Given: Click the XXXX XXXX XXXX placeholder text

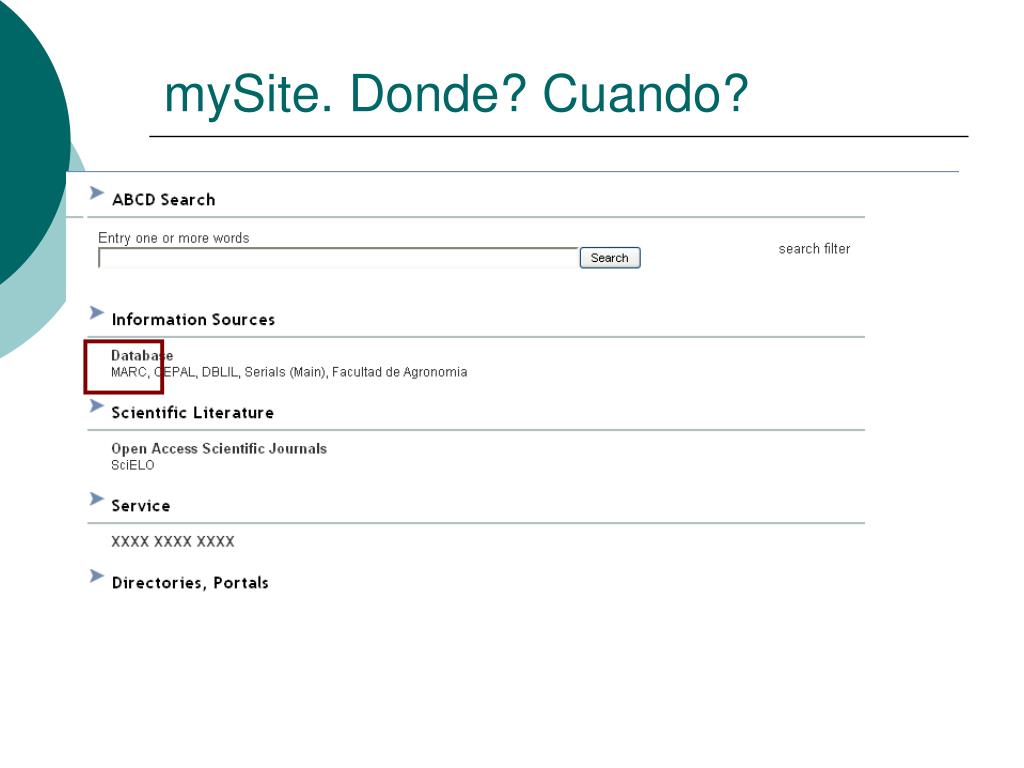Looking at the screenshot, I should click(x=172, y=541).
